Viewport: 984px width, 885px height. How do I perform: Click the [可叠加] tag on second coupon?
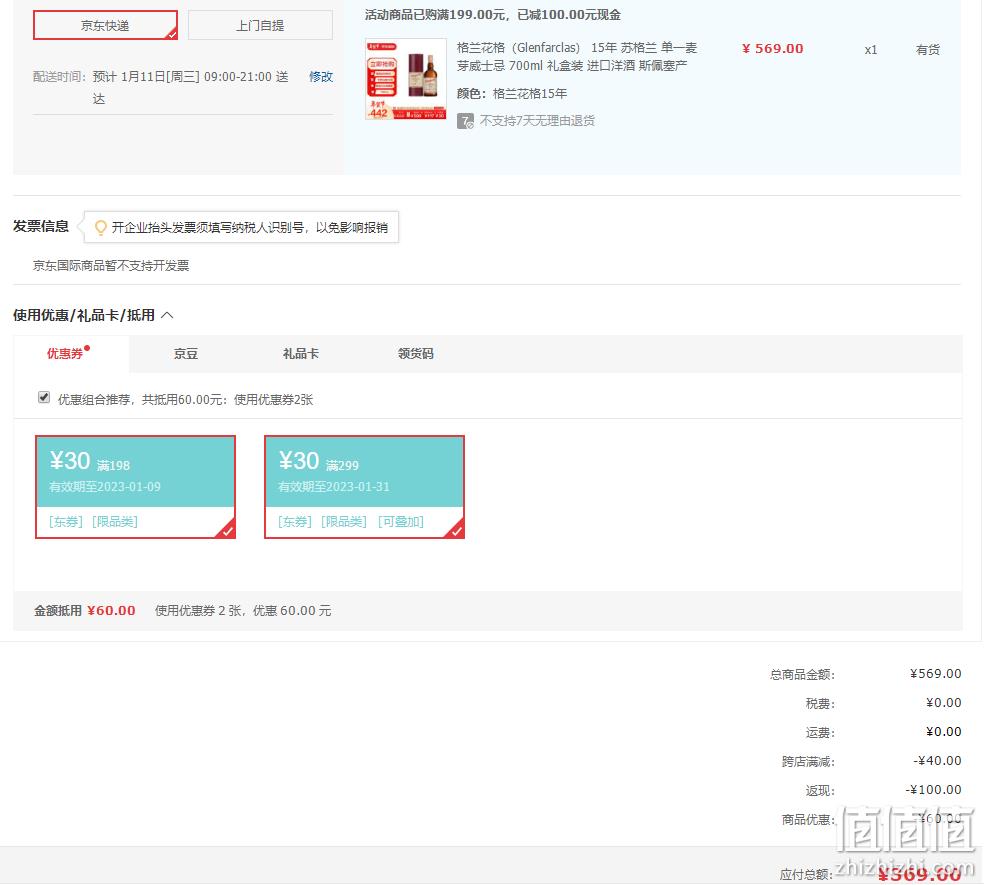click(x=401, y=522)
